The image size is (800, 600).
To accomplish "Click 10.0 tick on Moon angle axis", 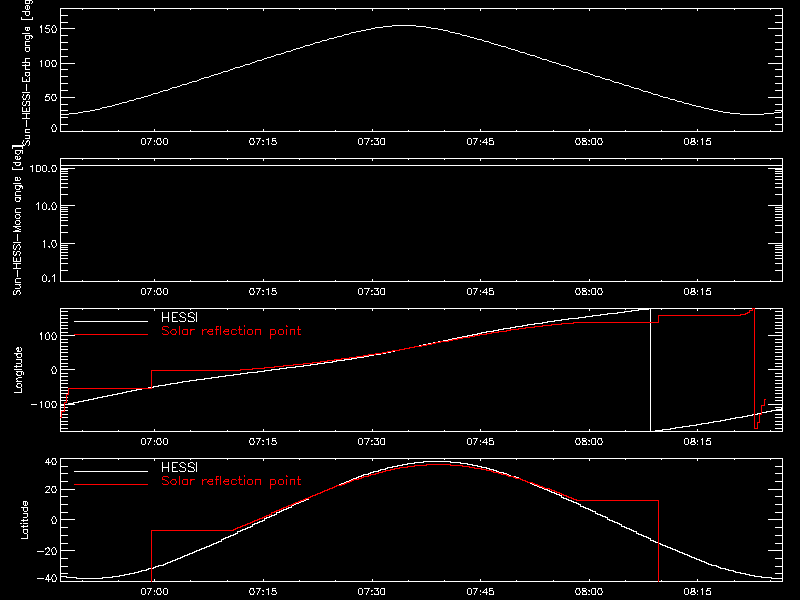I will pos(46,206).
